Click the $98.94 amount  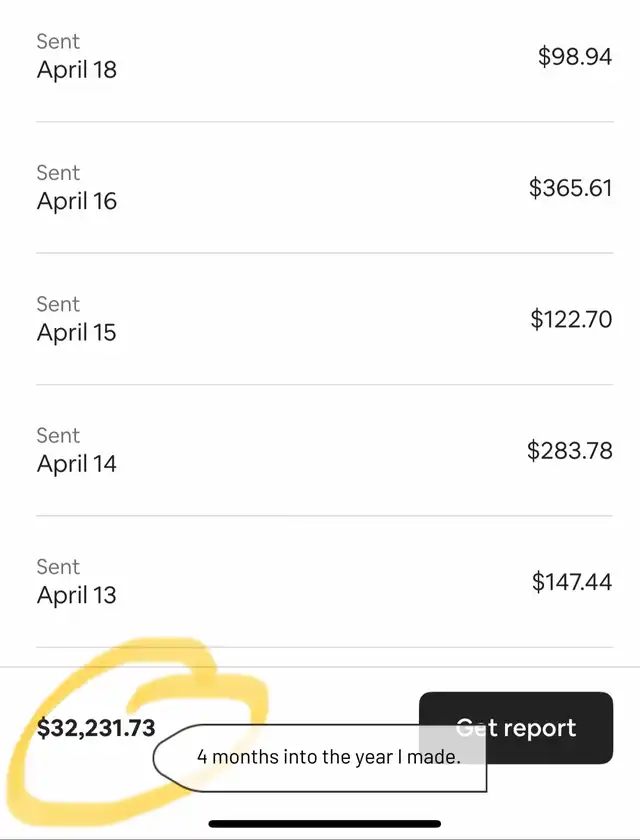pyautogui.click(x=574, y=56)
